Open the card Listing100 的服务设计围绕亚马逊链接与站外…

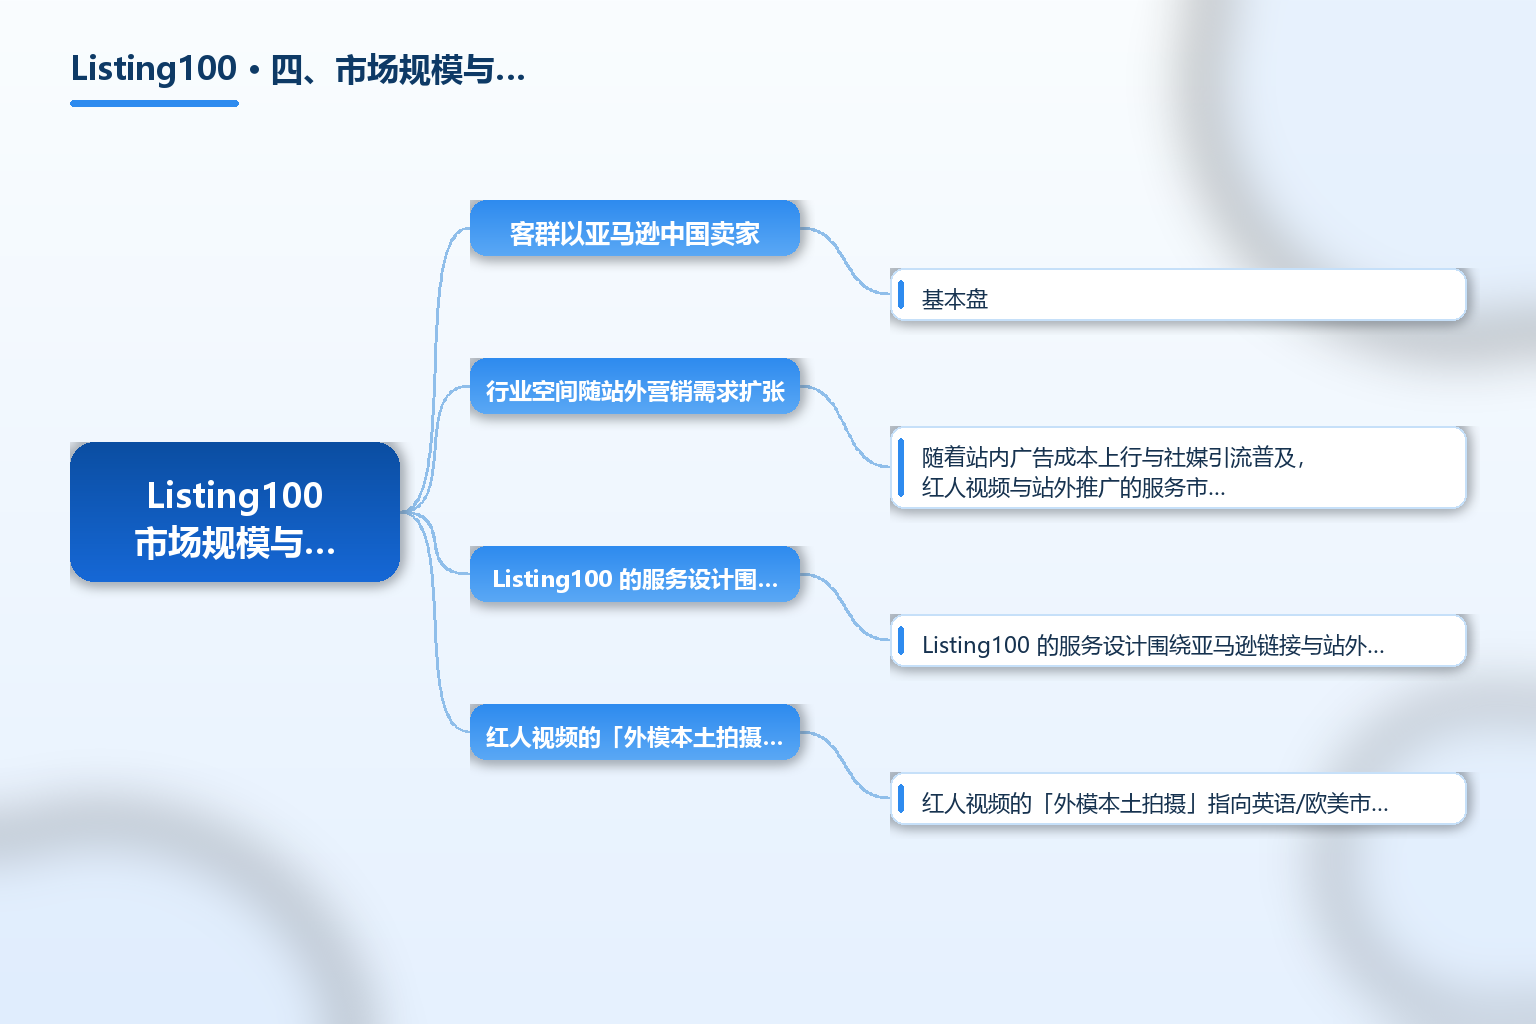pos(1178,641)
